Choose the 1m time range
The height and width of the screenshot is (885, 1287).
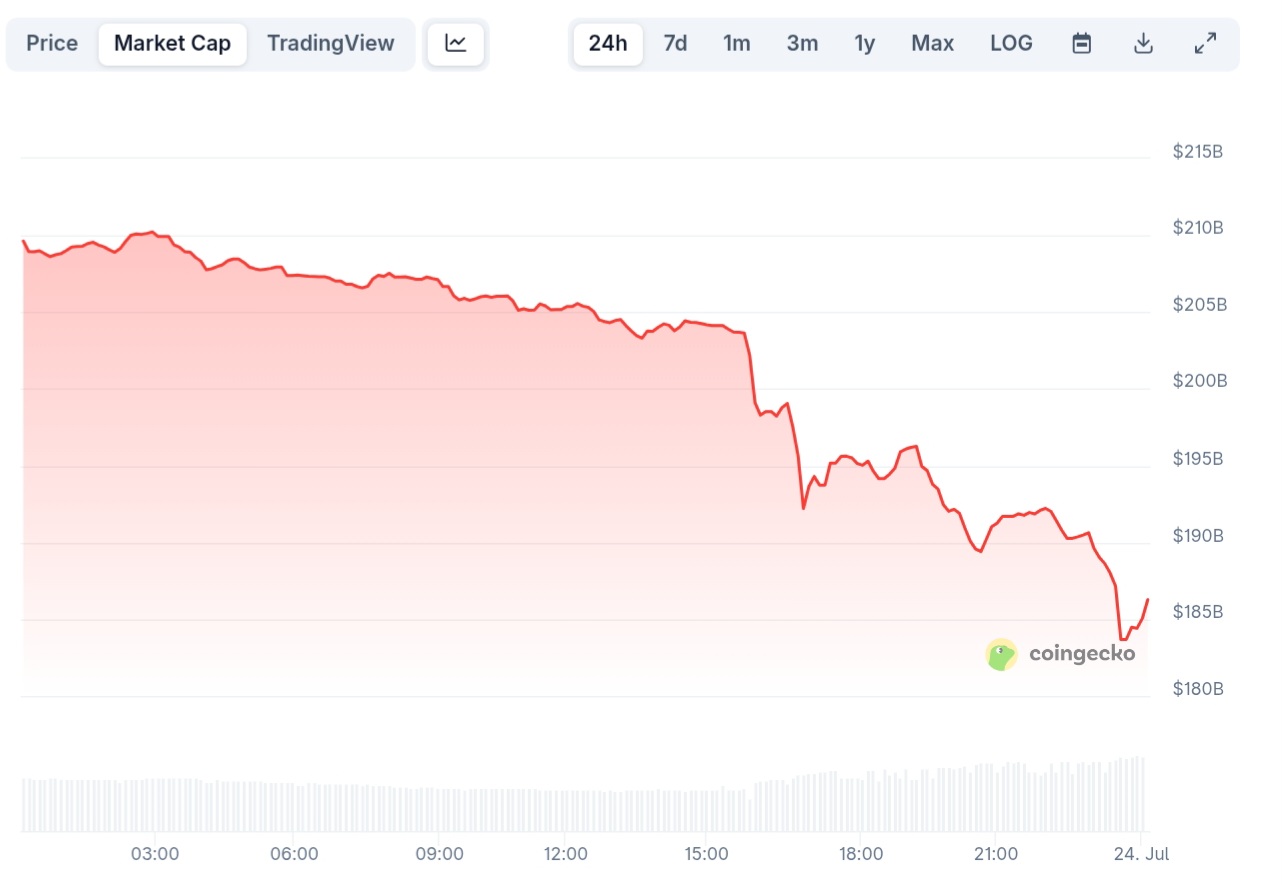(x=737, y=44)
